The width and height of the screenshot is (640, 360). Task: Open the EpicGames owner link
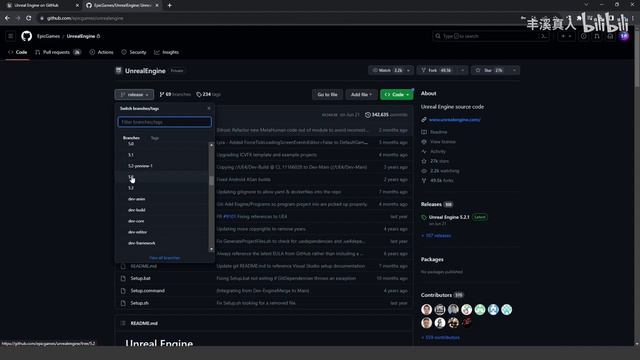[48, 36]
